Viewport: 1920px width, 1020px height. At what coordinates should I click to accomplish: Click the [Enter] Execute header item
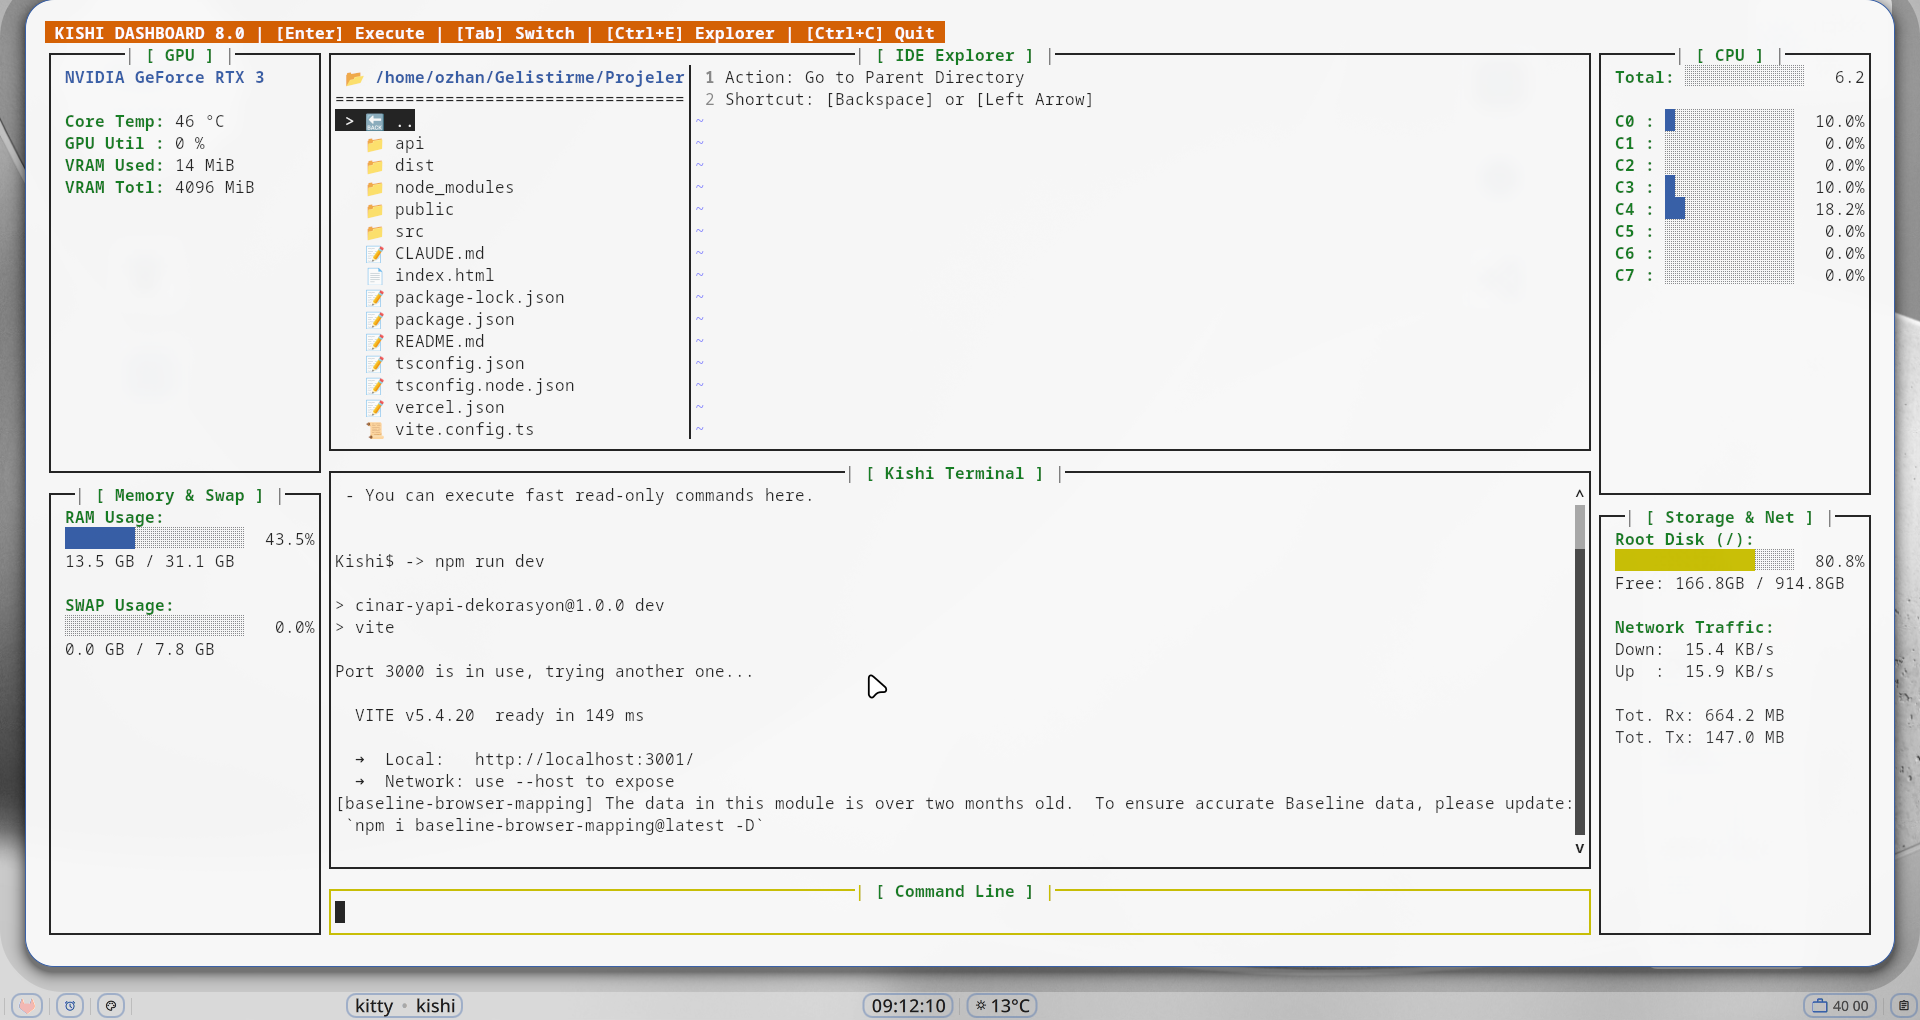(350, 33)
